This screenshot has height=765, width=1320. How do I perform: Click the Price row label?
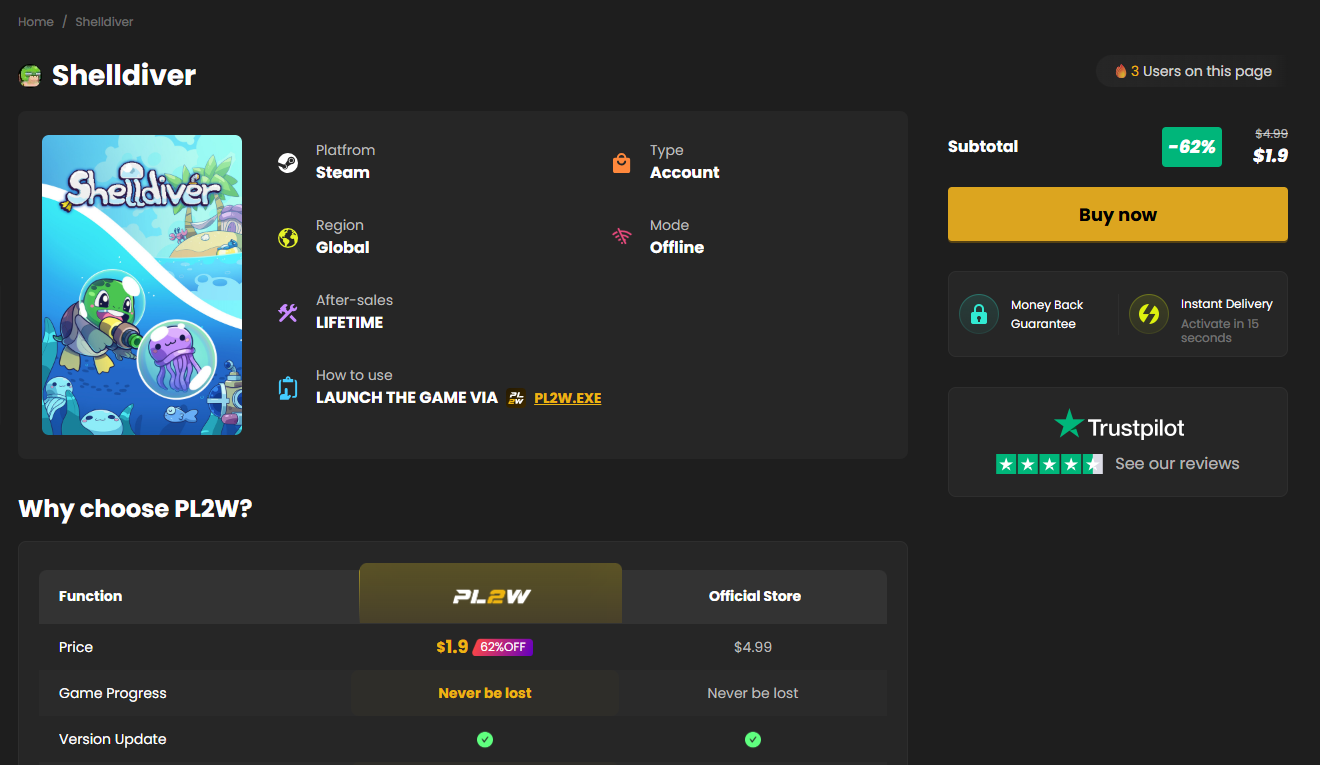click(x=76, y=647)
